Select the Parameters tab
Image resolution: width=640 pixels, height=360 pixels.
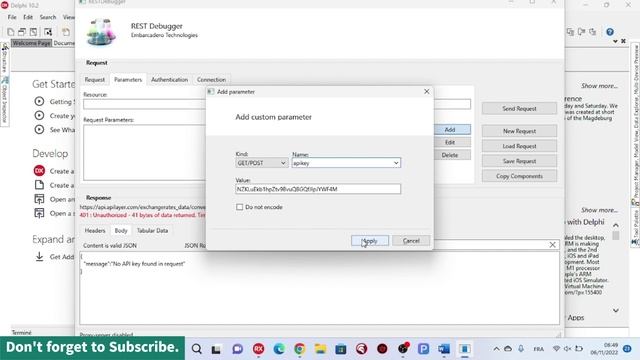[128, 80]
